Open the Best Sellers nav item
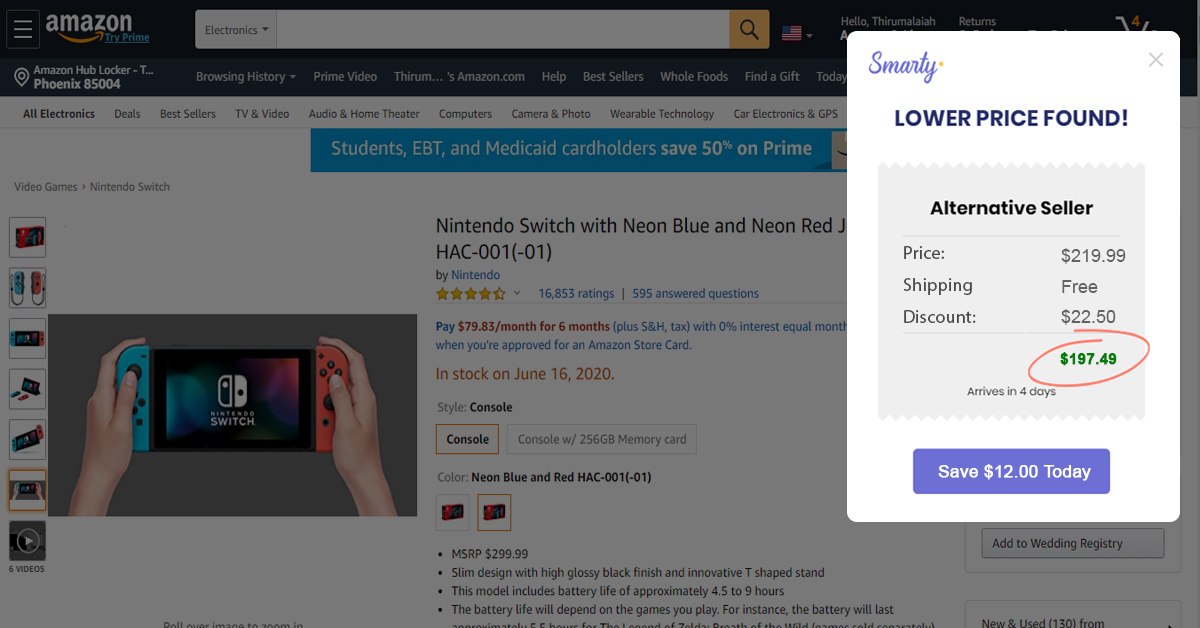Image resolution: width=1200 pixels, height=628 pixels. click(613, 77)
